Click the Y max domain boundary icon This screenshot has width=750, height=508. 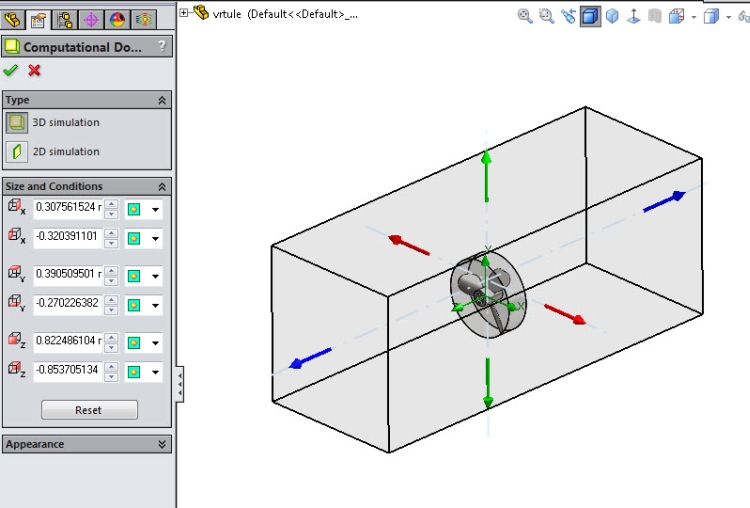16,274
